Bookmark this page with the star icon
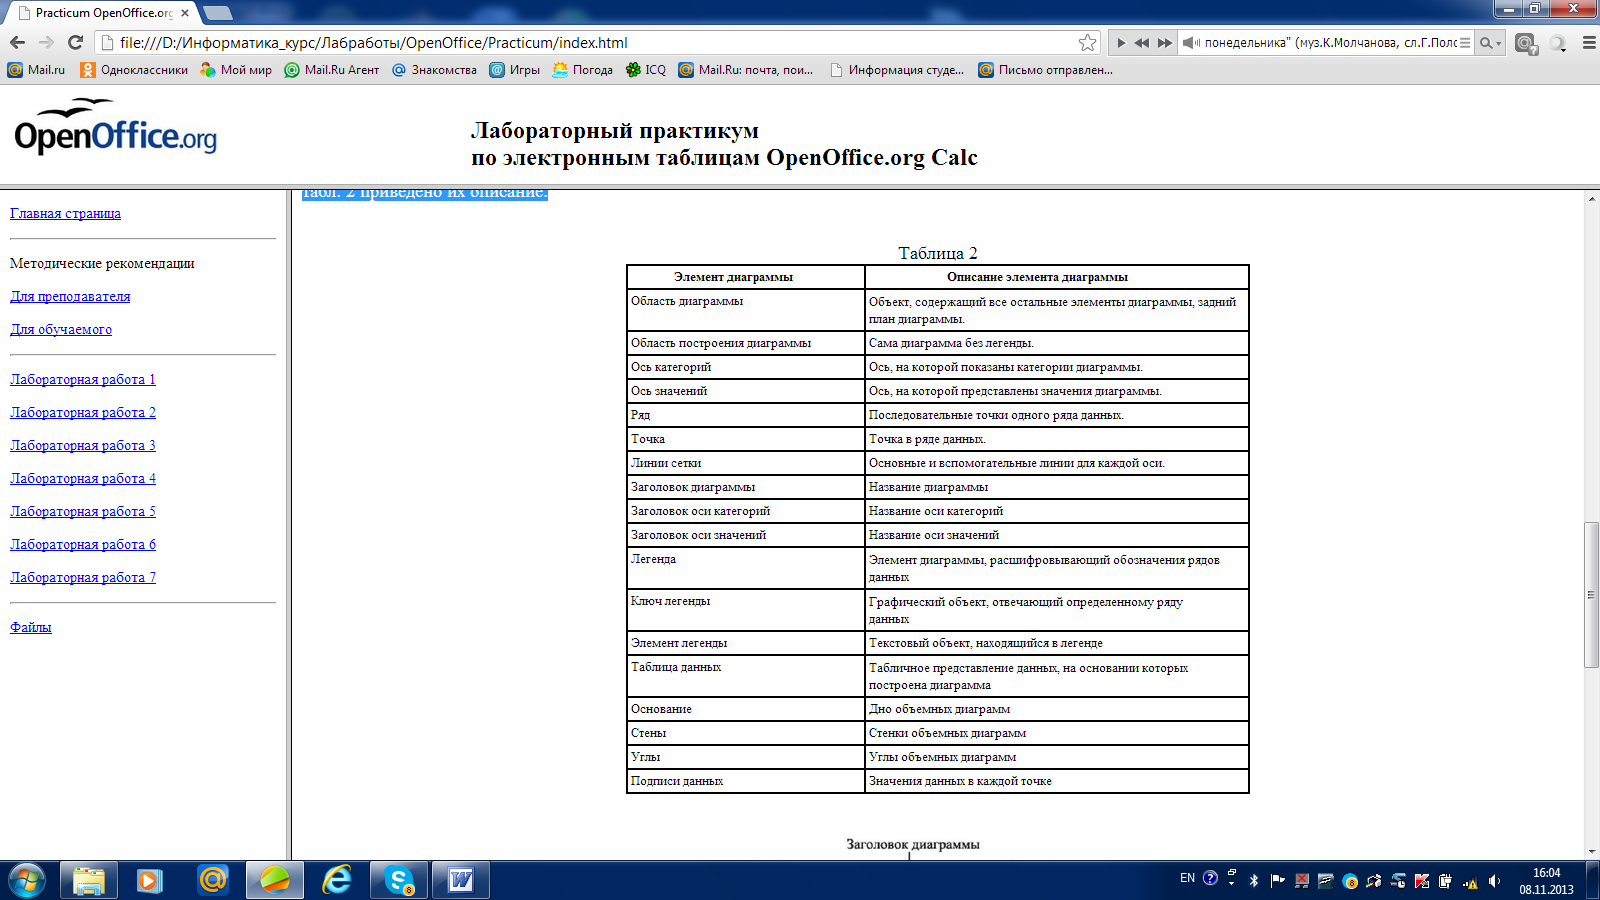 pos(1087,42)
